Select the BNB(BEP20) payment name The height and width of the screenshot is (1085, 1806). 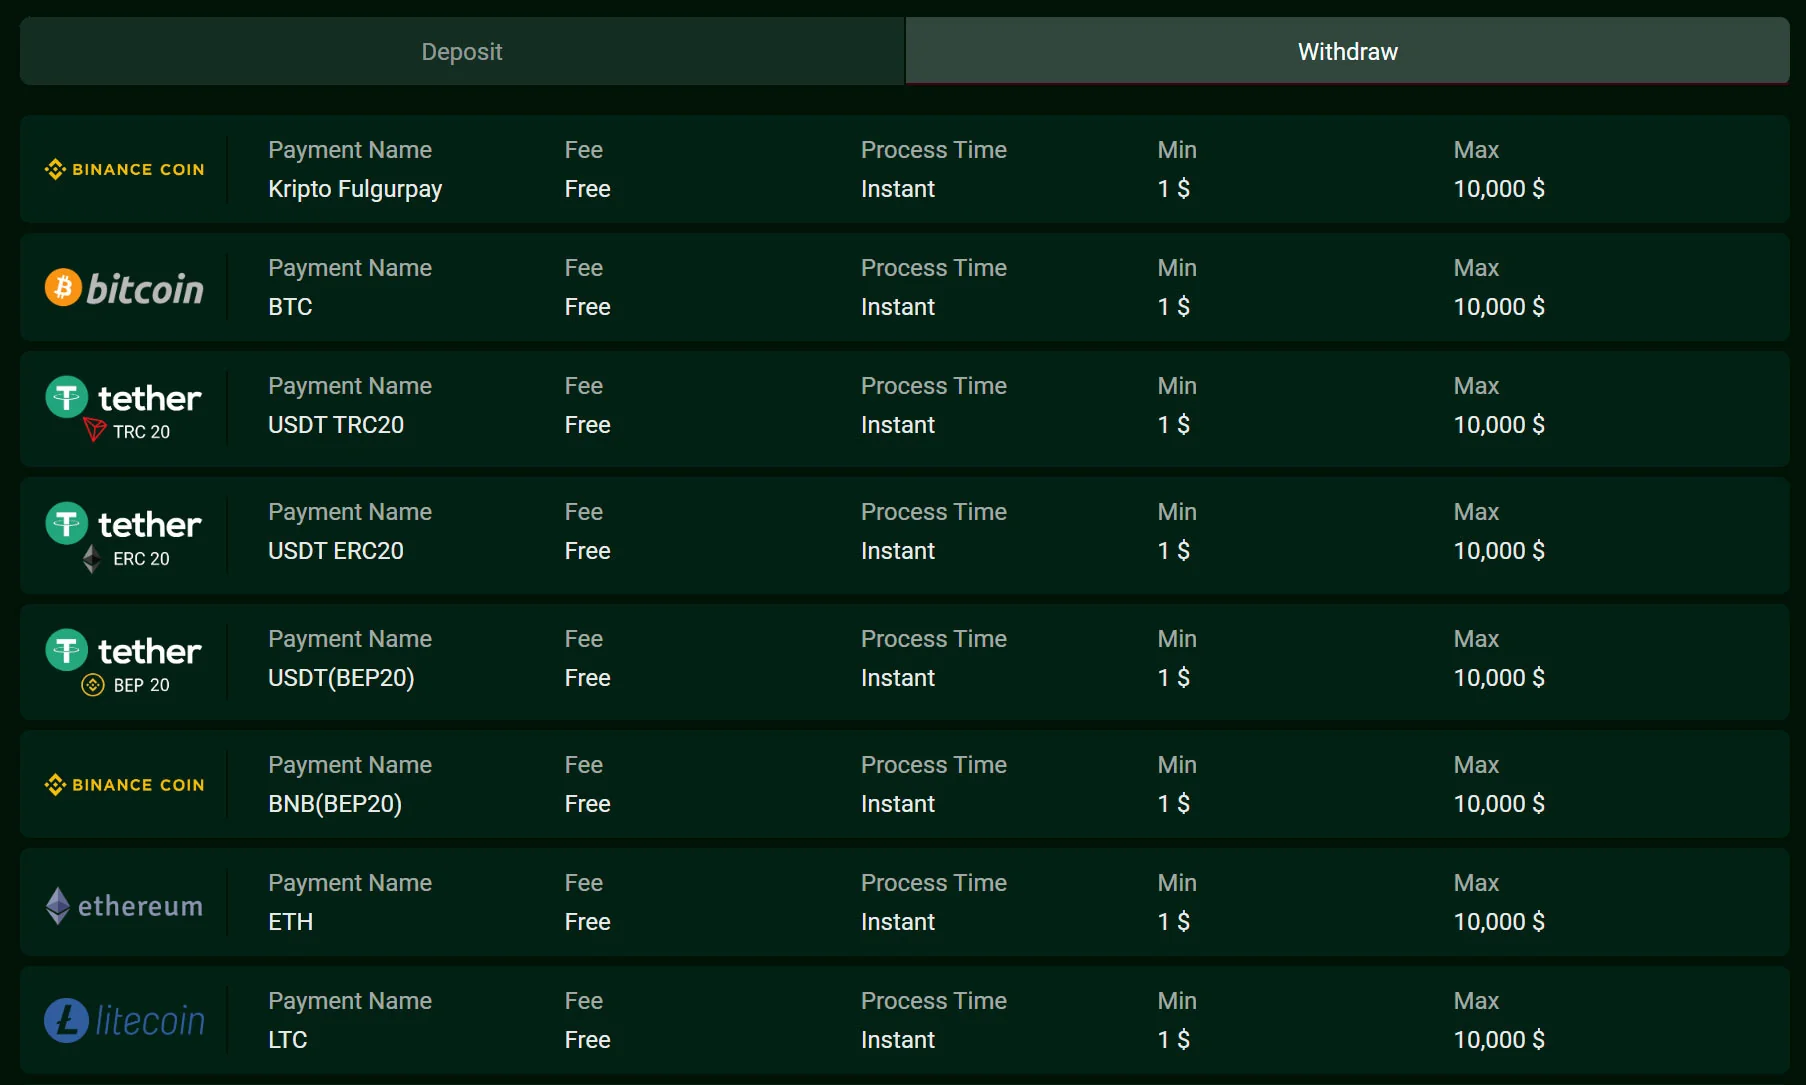click(x=335, y=804)
